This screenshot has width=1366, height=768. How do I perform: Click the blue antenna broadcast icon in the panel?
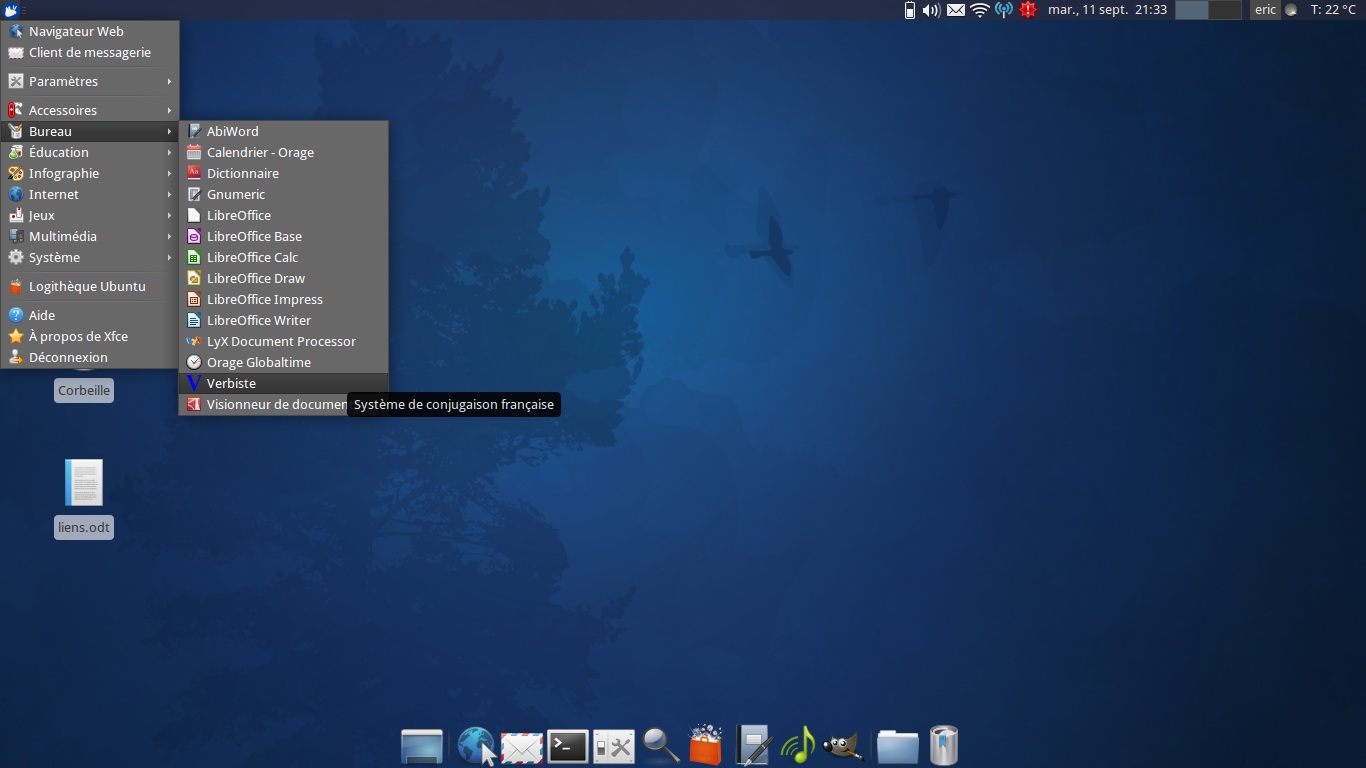[1004, 10]
